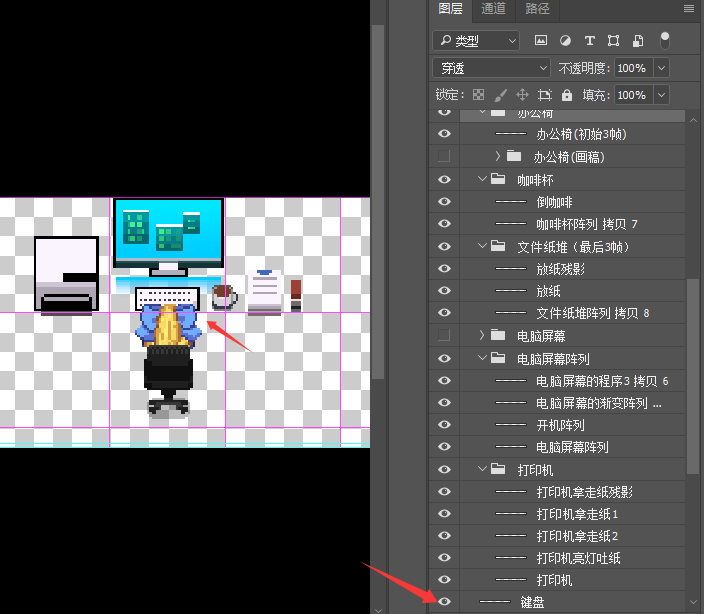Filter for type layers (T icon)
704x614 pixels.
pyautogui.click(x=589, y=41)
